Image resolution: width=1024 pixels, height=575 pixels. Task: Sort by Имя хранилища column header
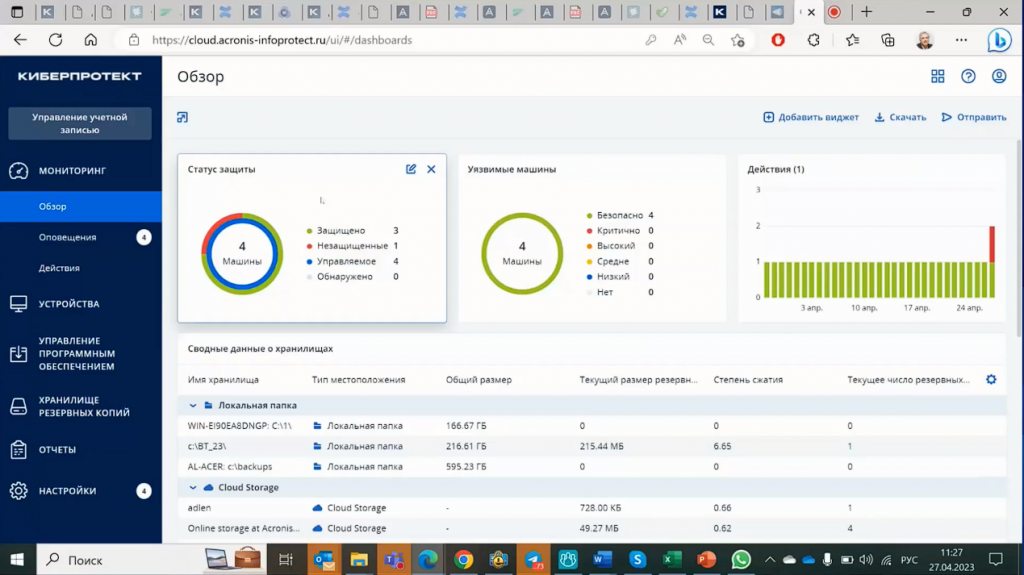click(x=223, y=380)
